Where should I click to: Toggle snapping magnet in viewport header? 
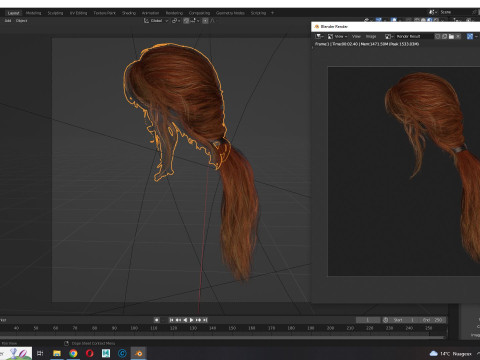tap(186, 21)
